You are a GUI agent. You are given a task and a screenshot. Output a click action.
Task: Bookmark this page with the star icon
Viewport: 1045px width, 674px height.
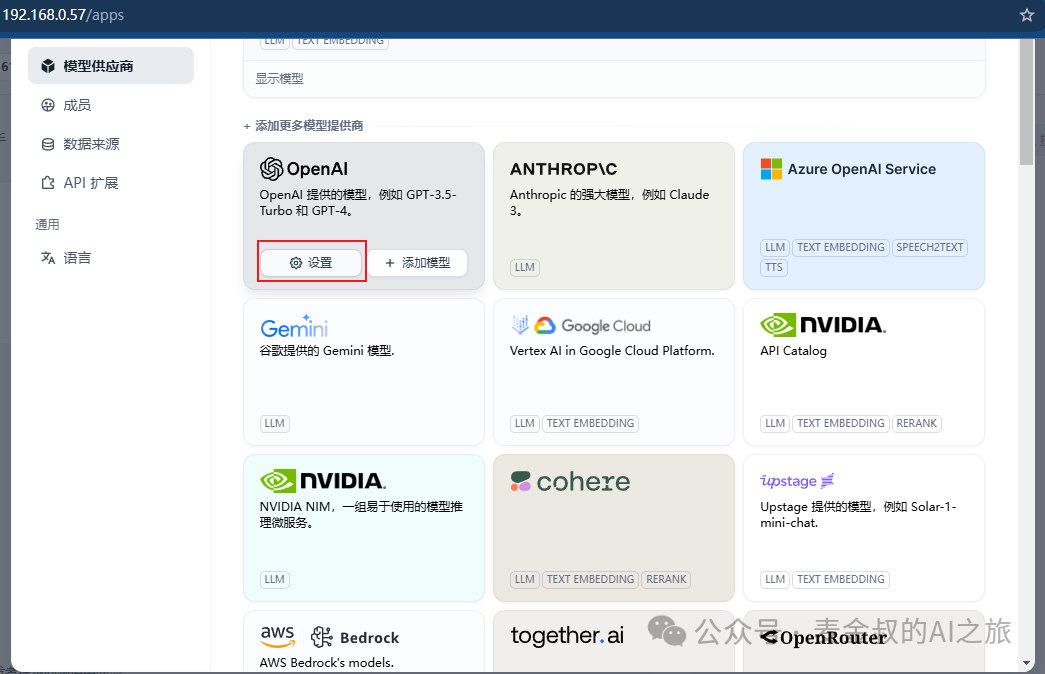[1026, 15]
